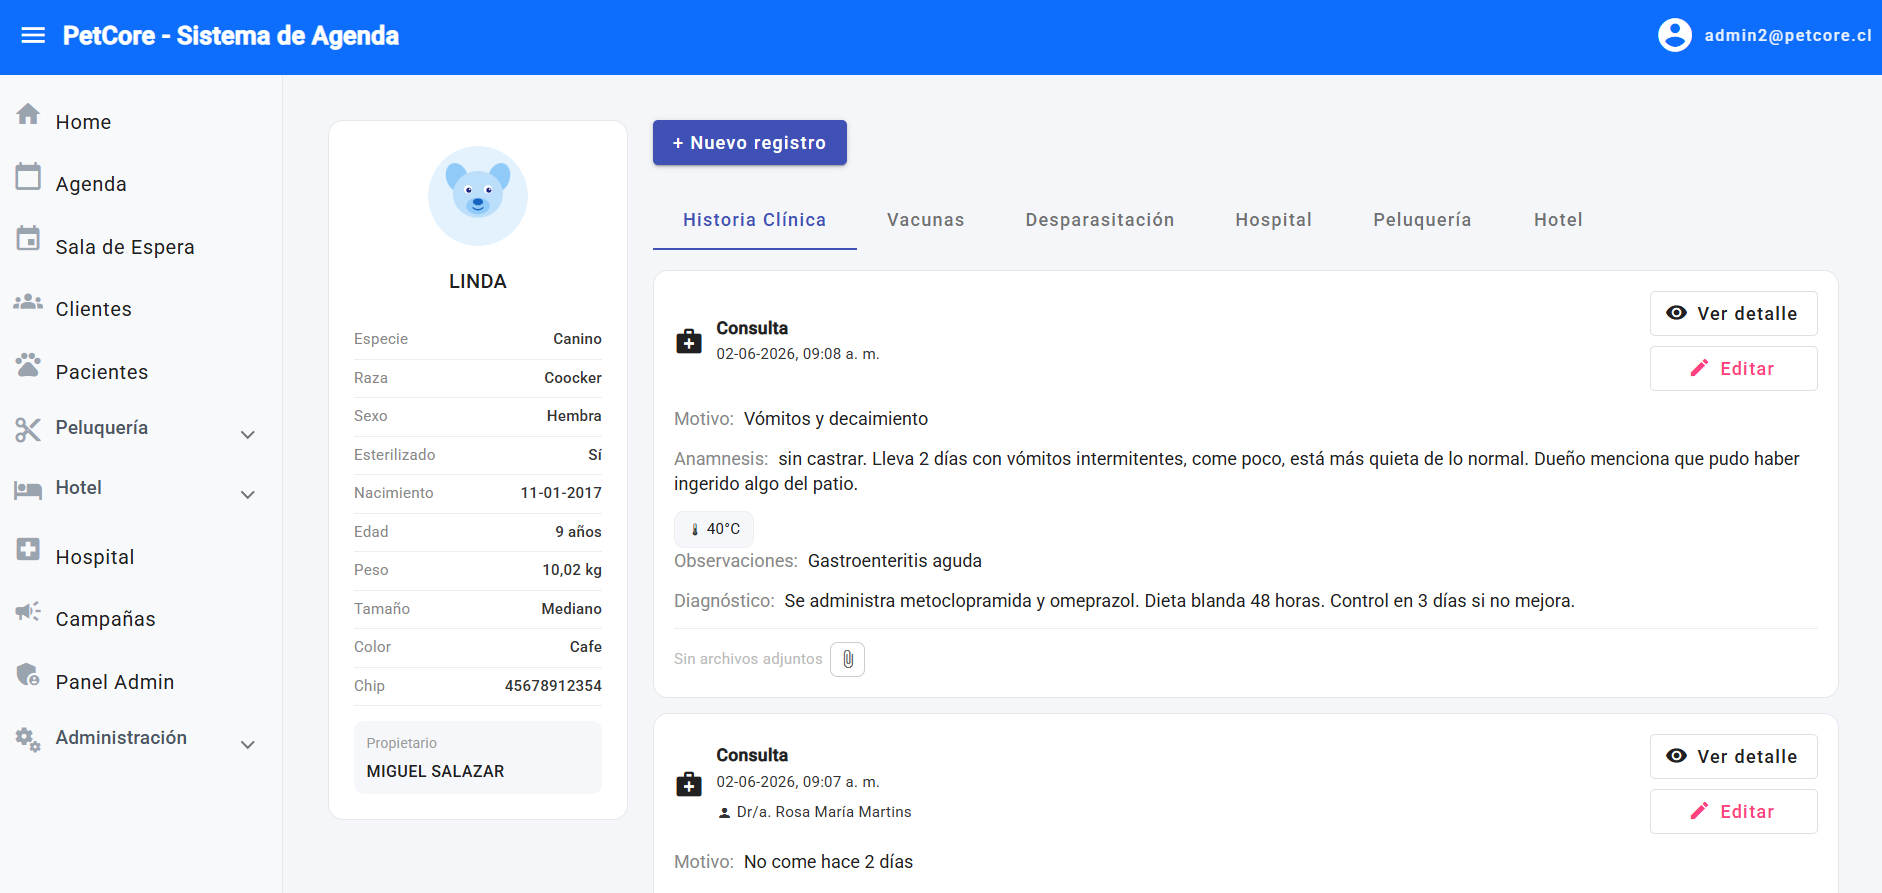Edit the 09:07 Consulta by Dr. Martins
Image resolution: width=1882 pixels, height=893 pixels.
tap(1733, 812)
